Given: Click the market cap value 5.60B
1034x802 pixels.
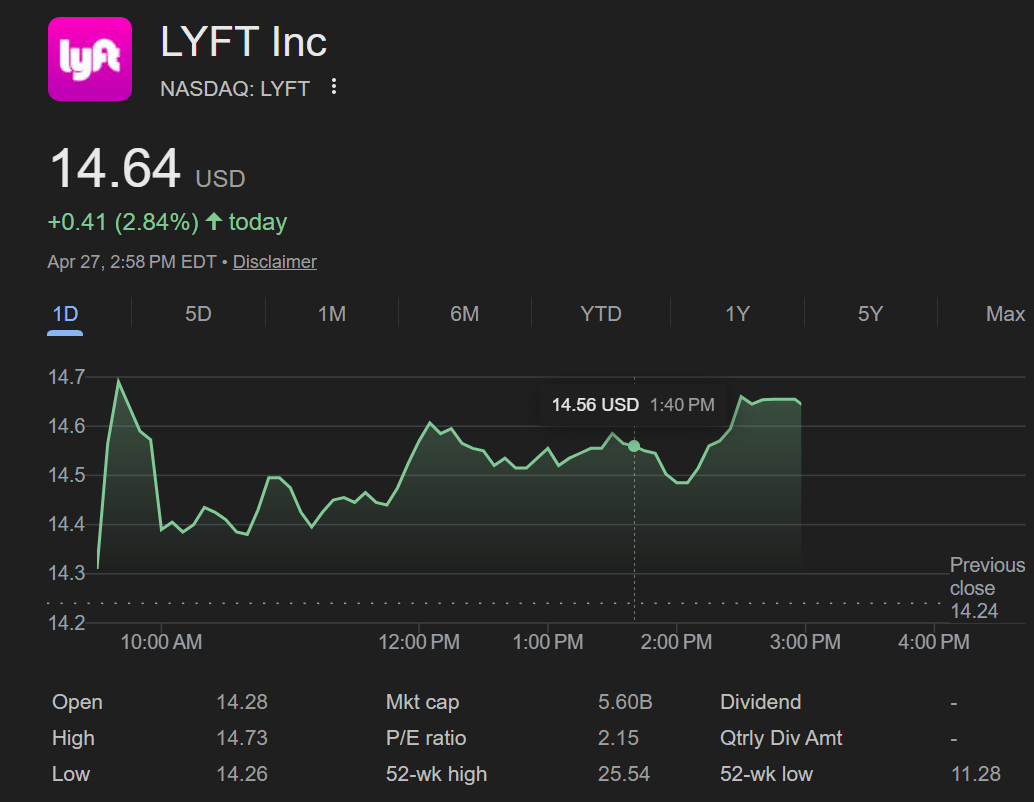Looking at the screenshot, I should click(625, 702).
